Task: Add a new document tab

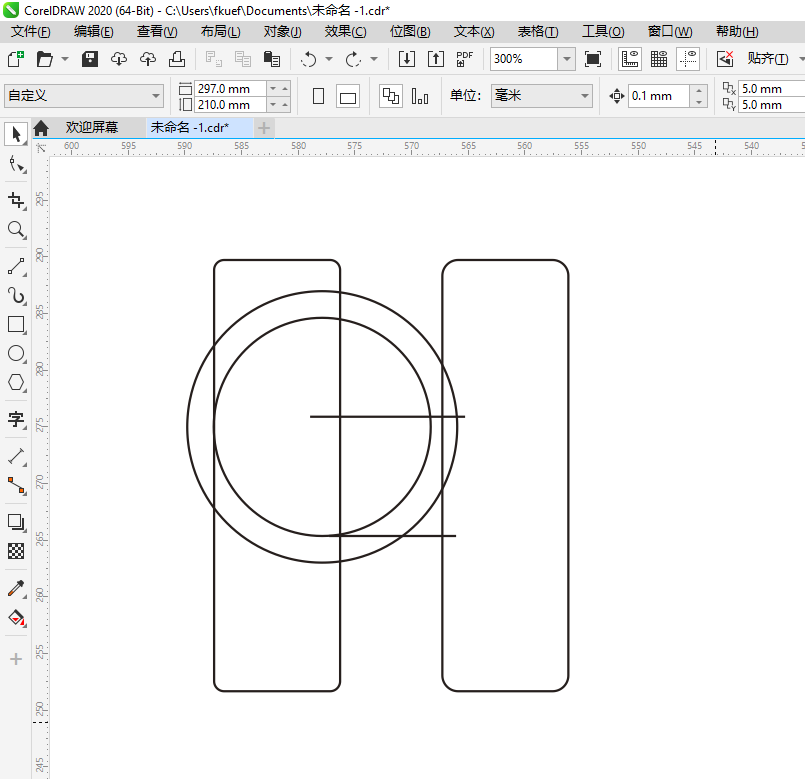Action: [263, 128]
